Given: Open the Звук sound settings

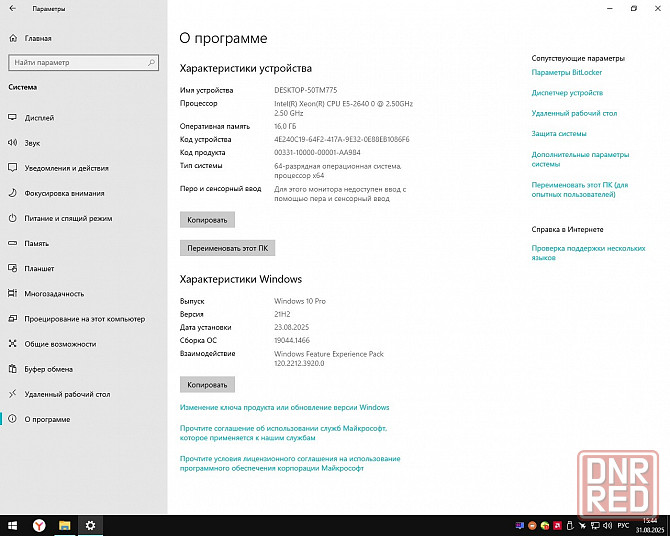Looking at the screenshot, I should [x=32, y=143].
